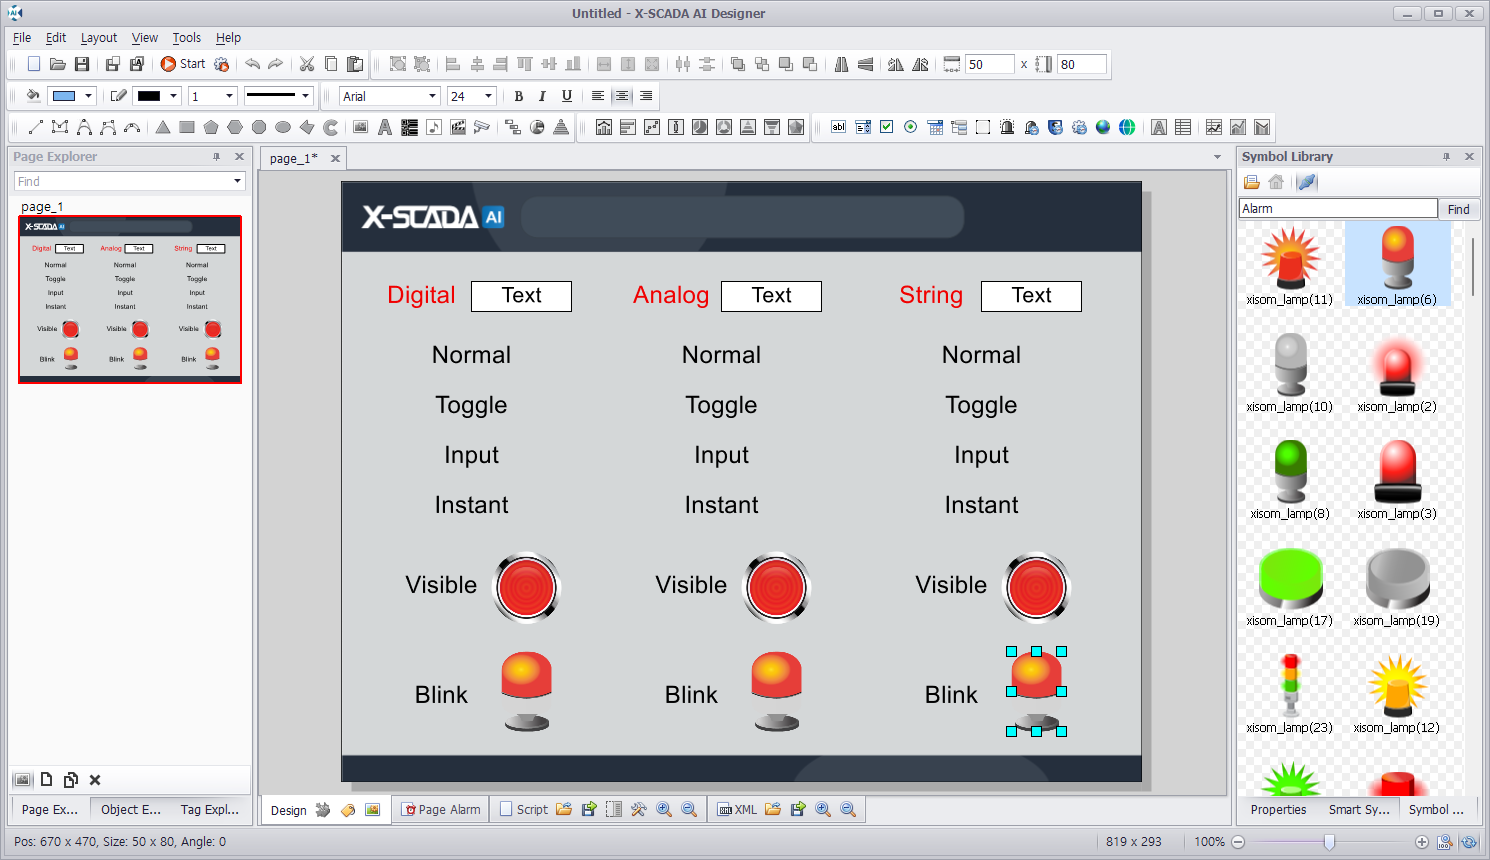Viewport: 1490px width, 860px height.
Task: Select the line drawing tool
Action: [36, 127]
